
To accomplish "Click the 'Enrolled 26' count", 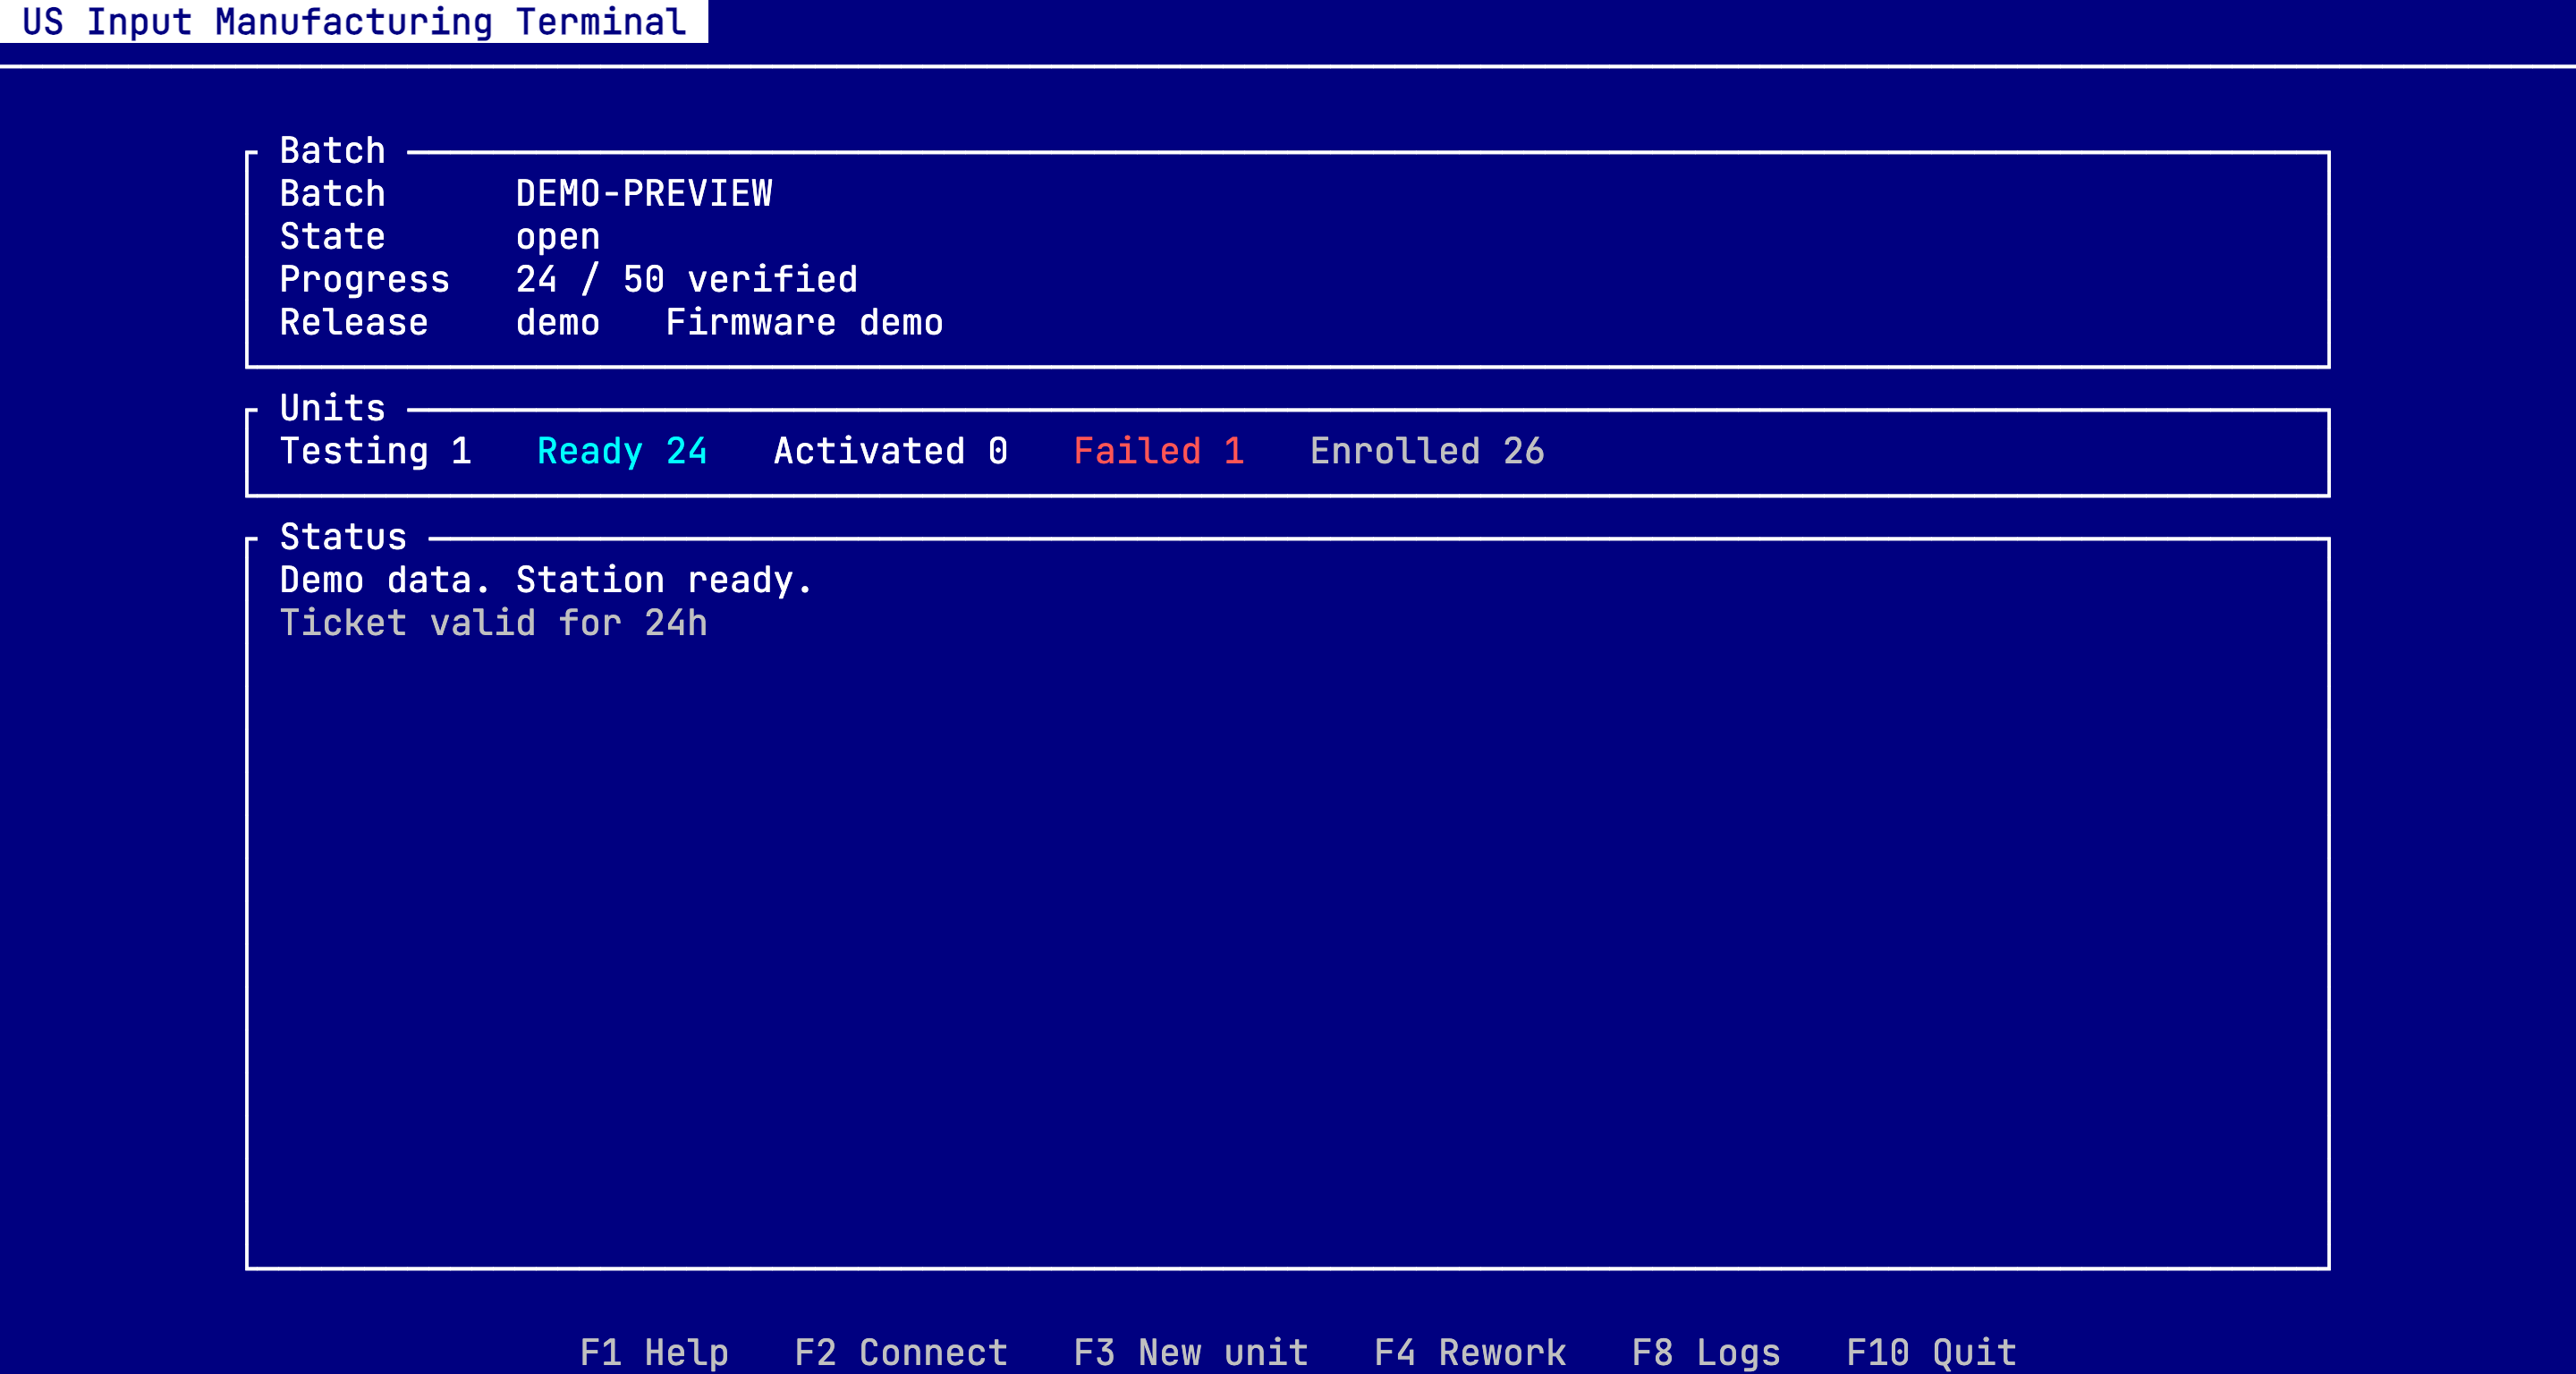I will (1427, 451).
